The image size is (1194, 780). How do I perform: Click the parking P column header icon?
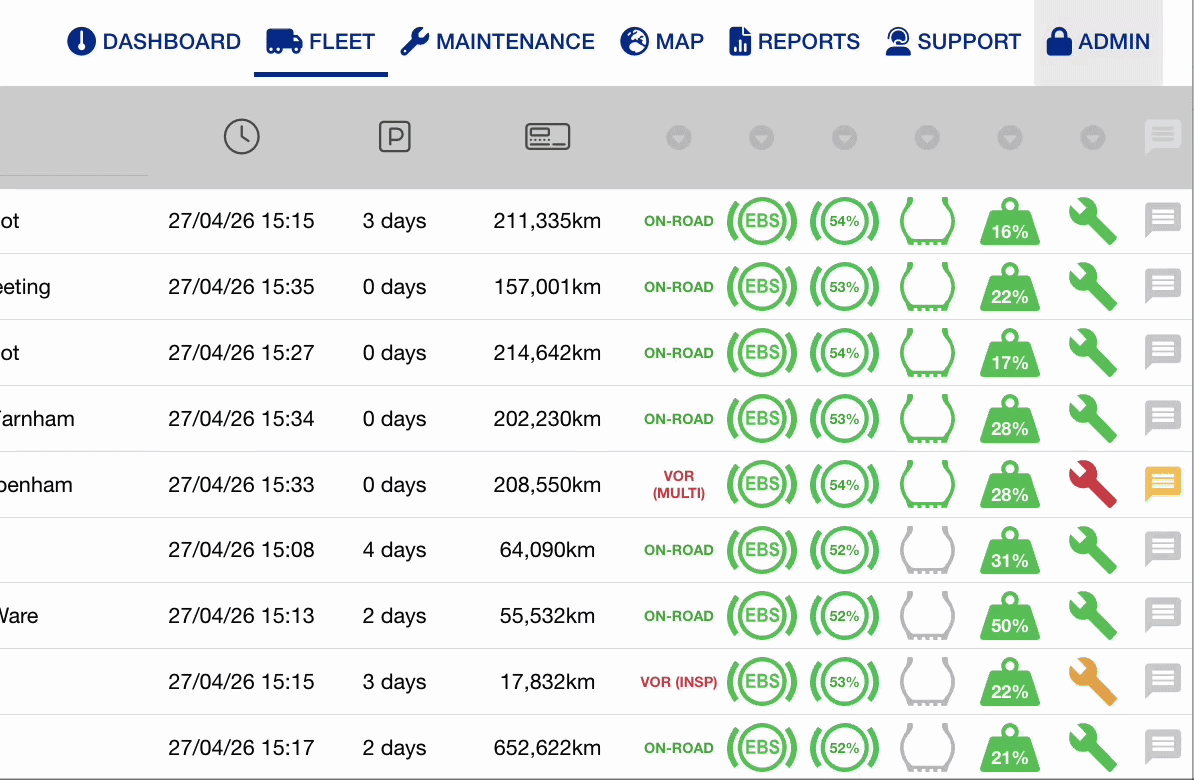(394, 137)
